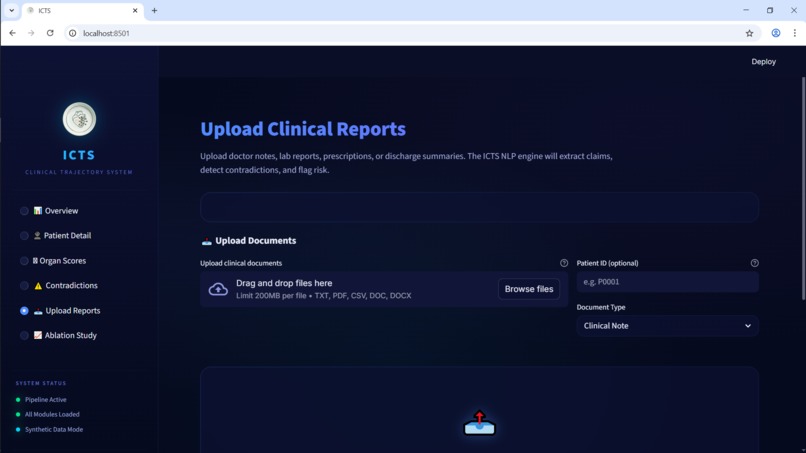806x453 pixels.
Task: Select the Ablation Study radio option
Action: 24,335
